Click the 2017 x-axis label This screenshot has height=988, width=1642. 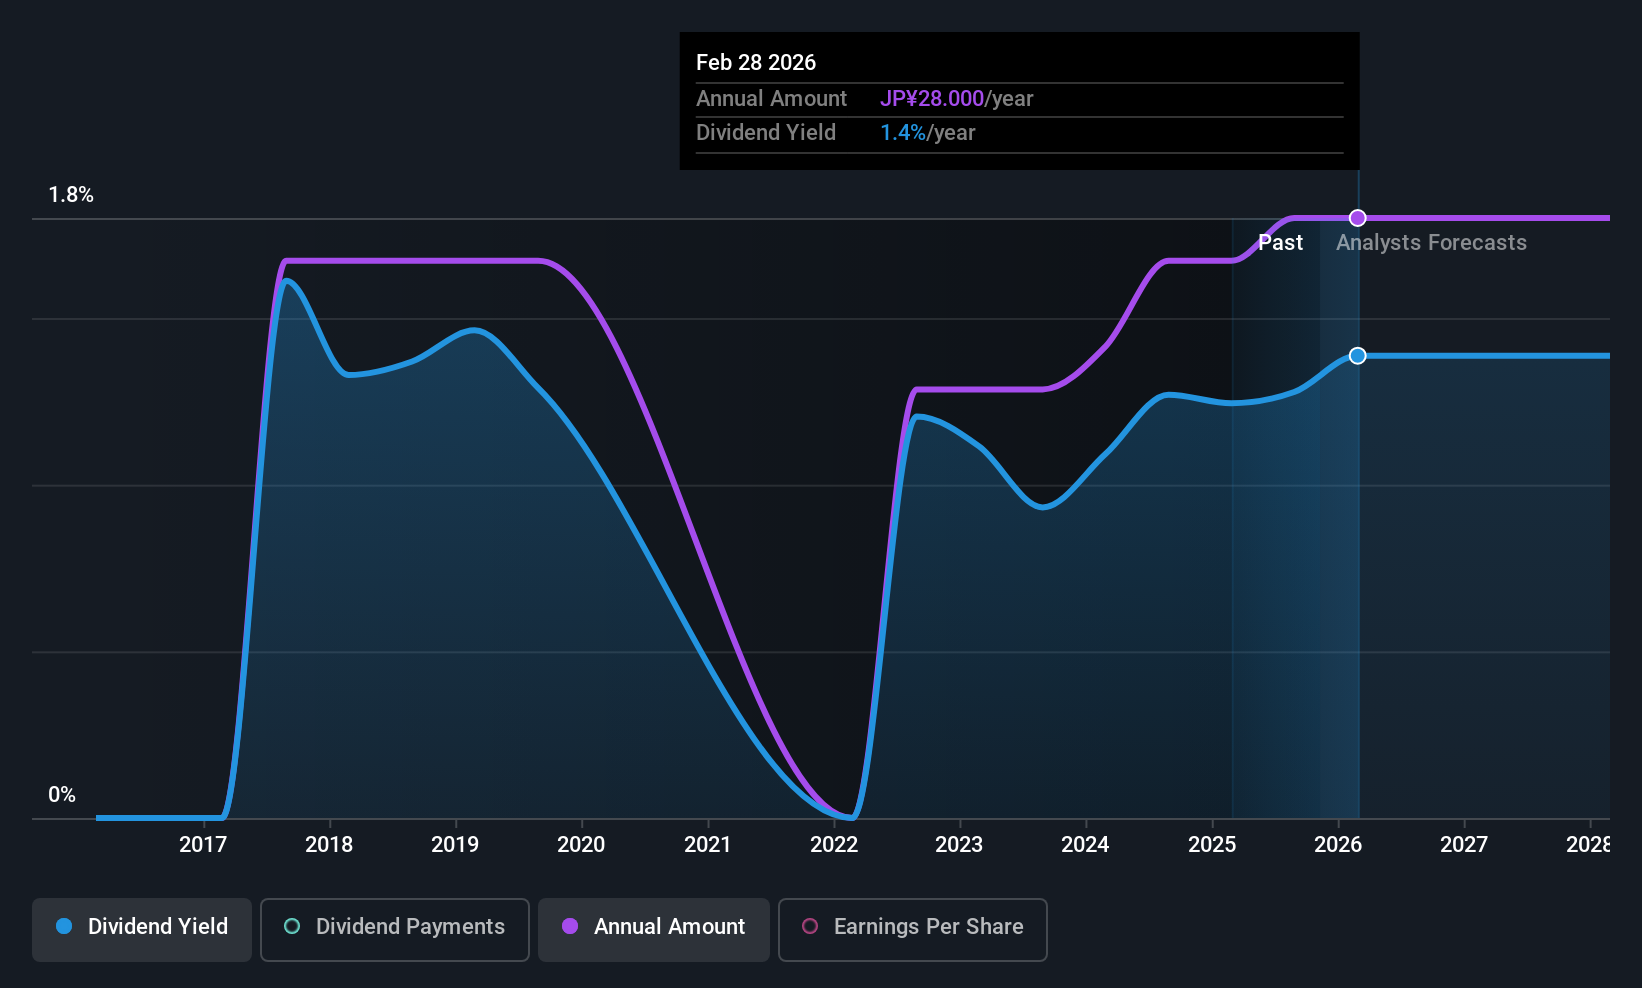pyautogui.click(x=203, y=844)
